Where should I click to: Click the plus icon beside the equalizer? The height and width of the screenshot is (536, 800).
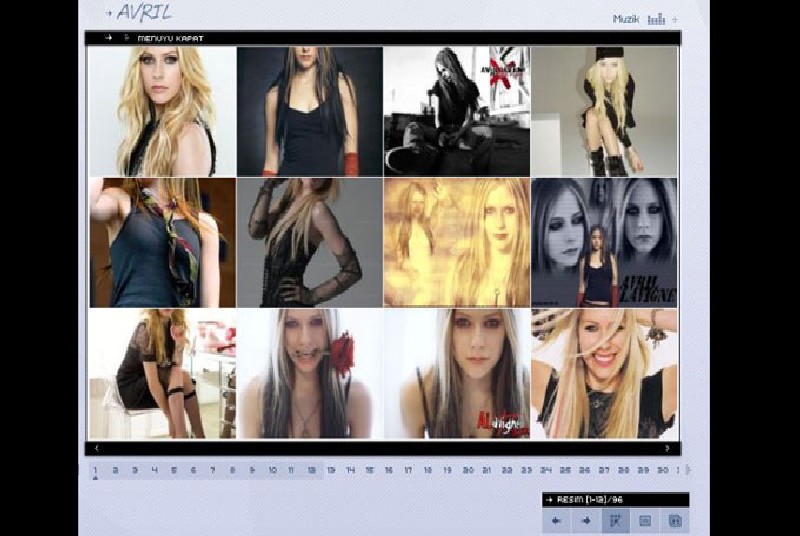tap(674, 20)
